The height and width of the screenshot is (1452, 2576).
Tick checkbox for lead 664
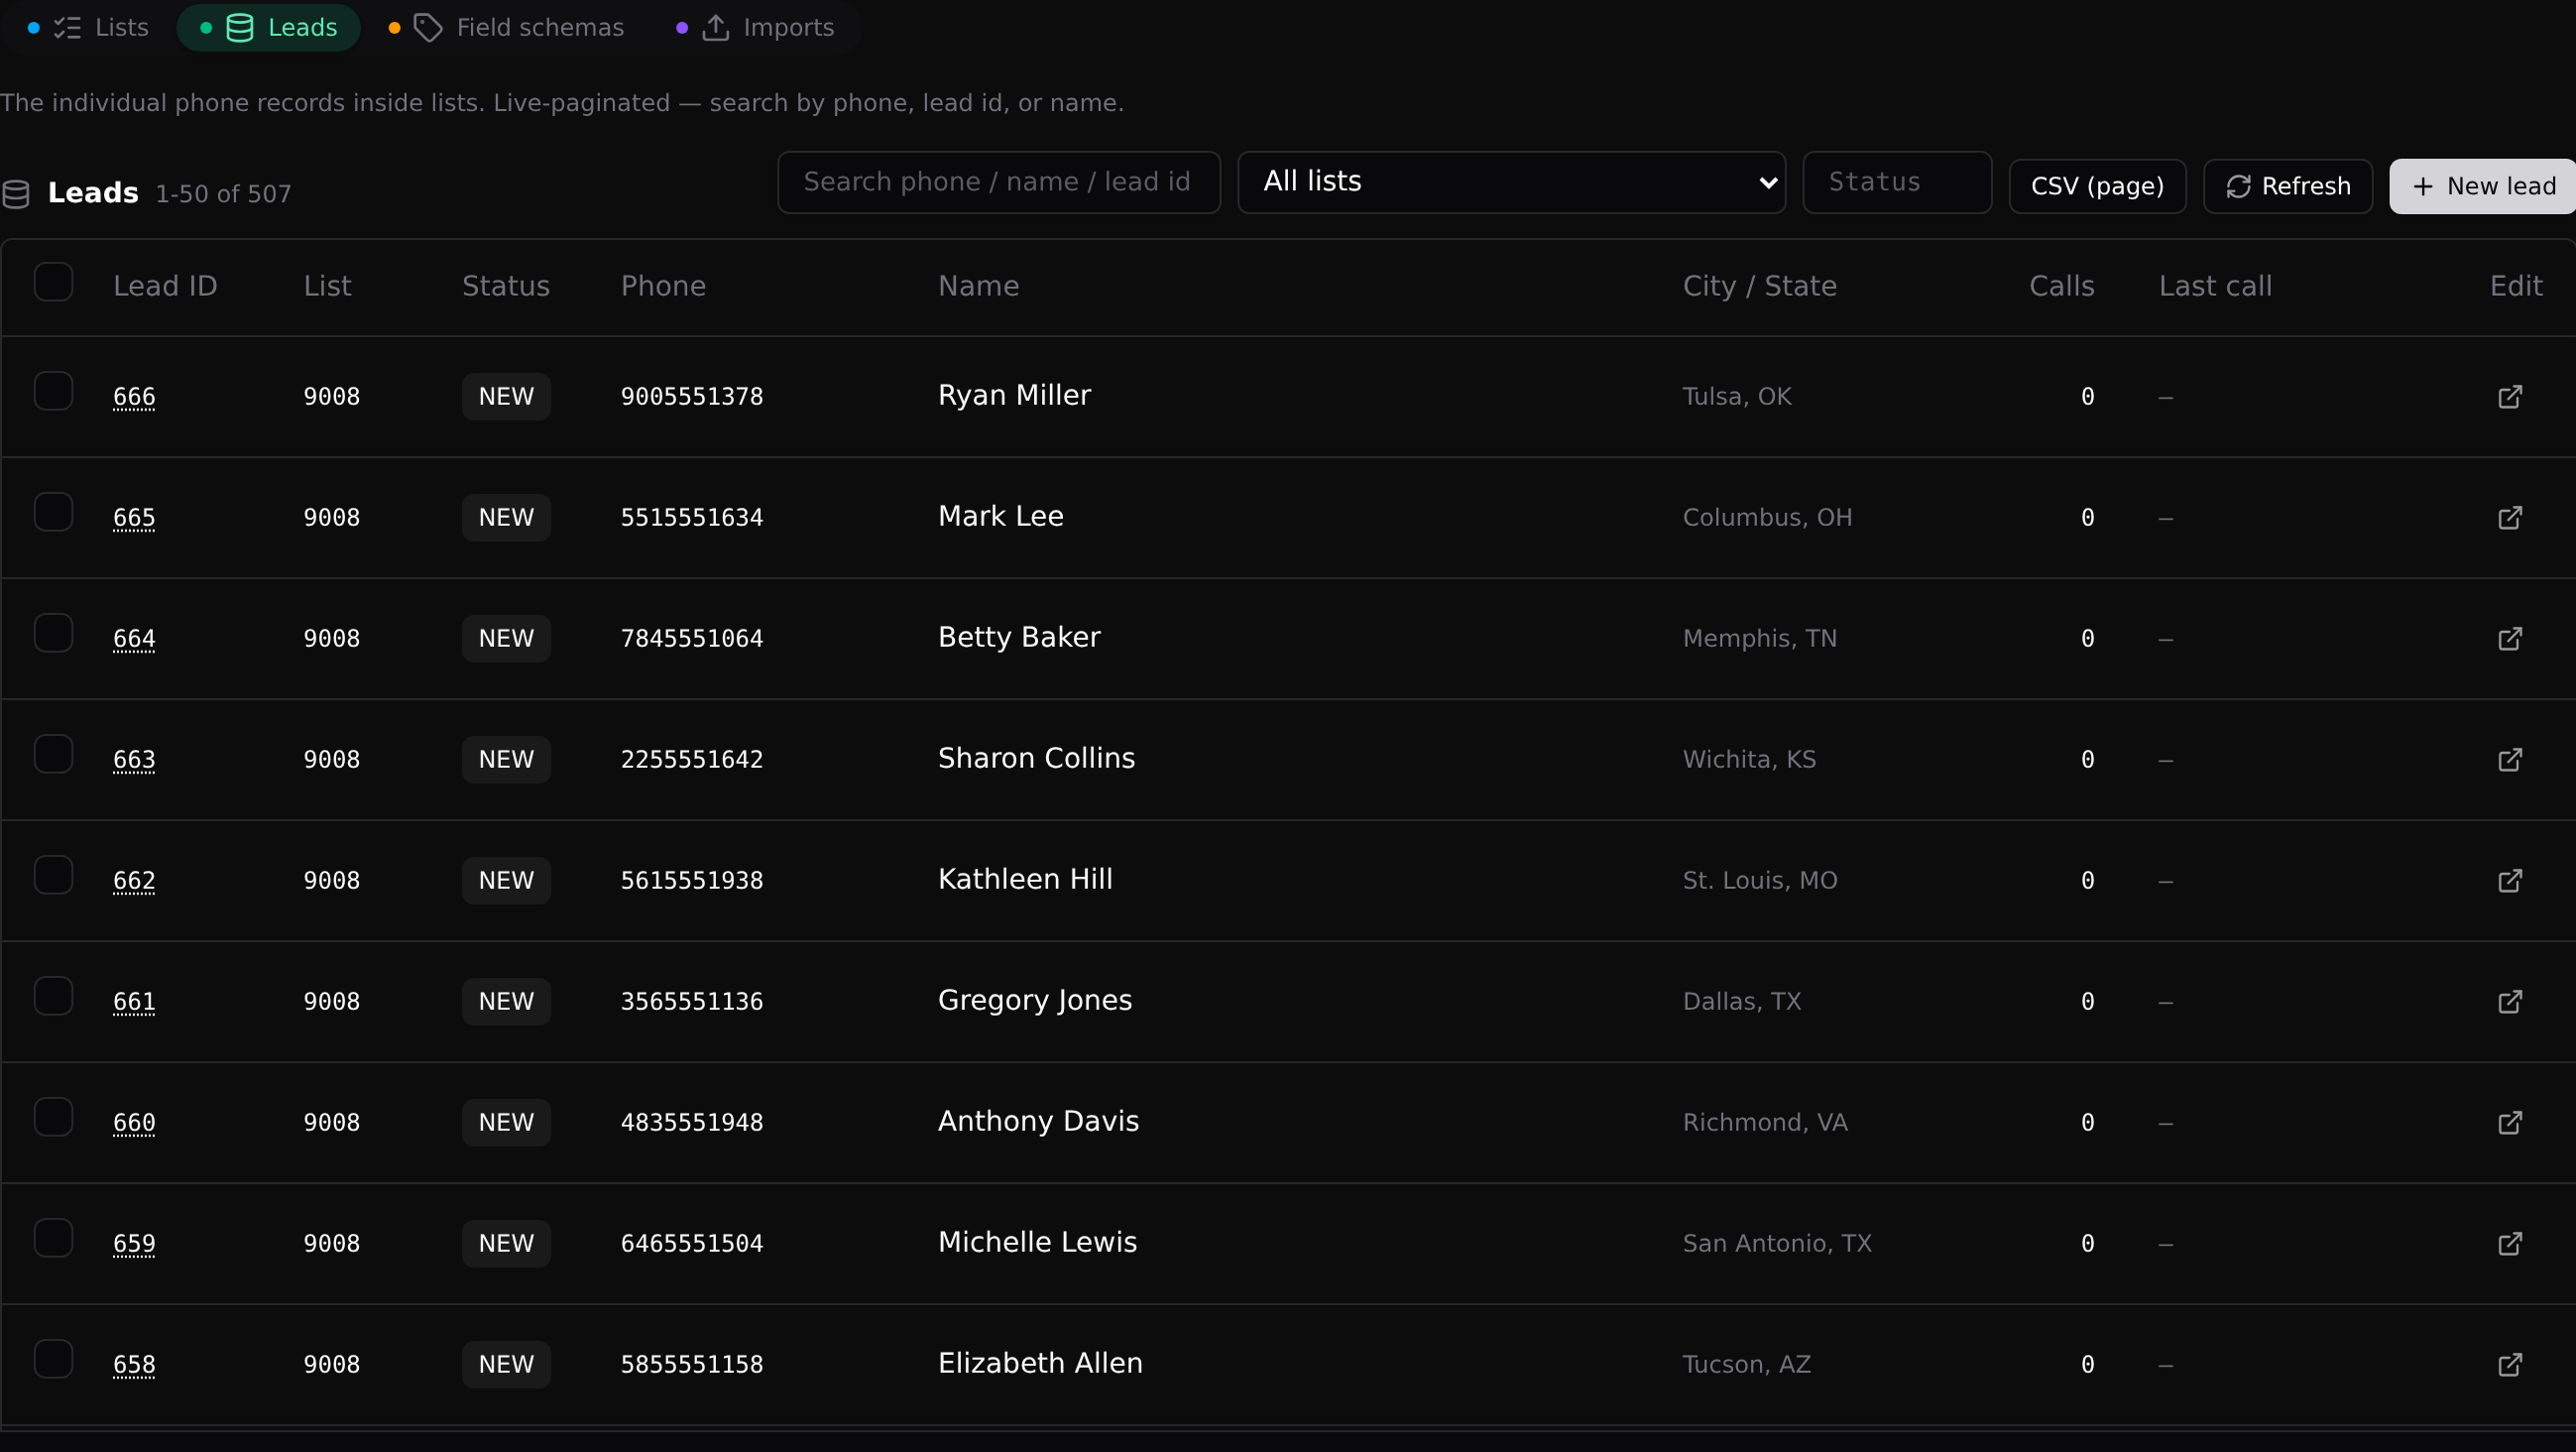53,633
